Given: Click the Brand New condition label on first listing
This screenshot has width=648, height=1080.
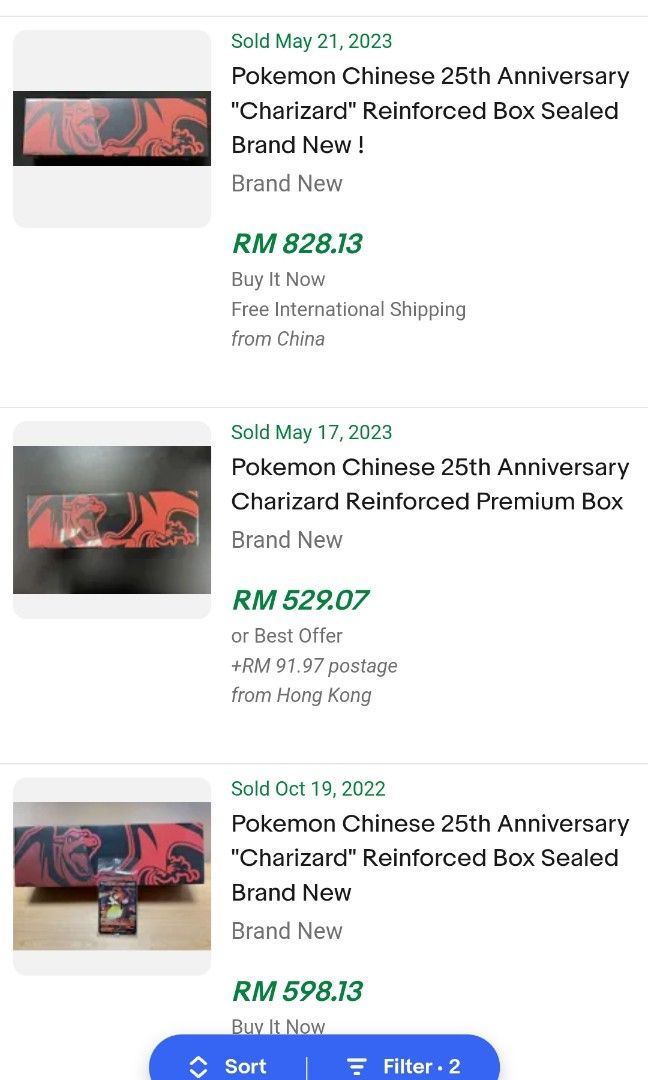Looking at the screenshot, I should [286, 183].
